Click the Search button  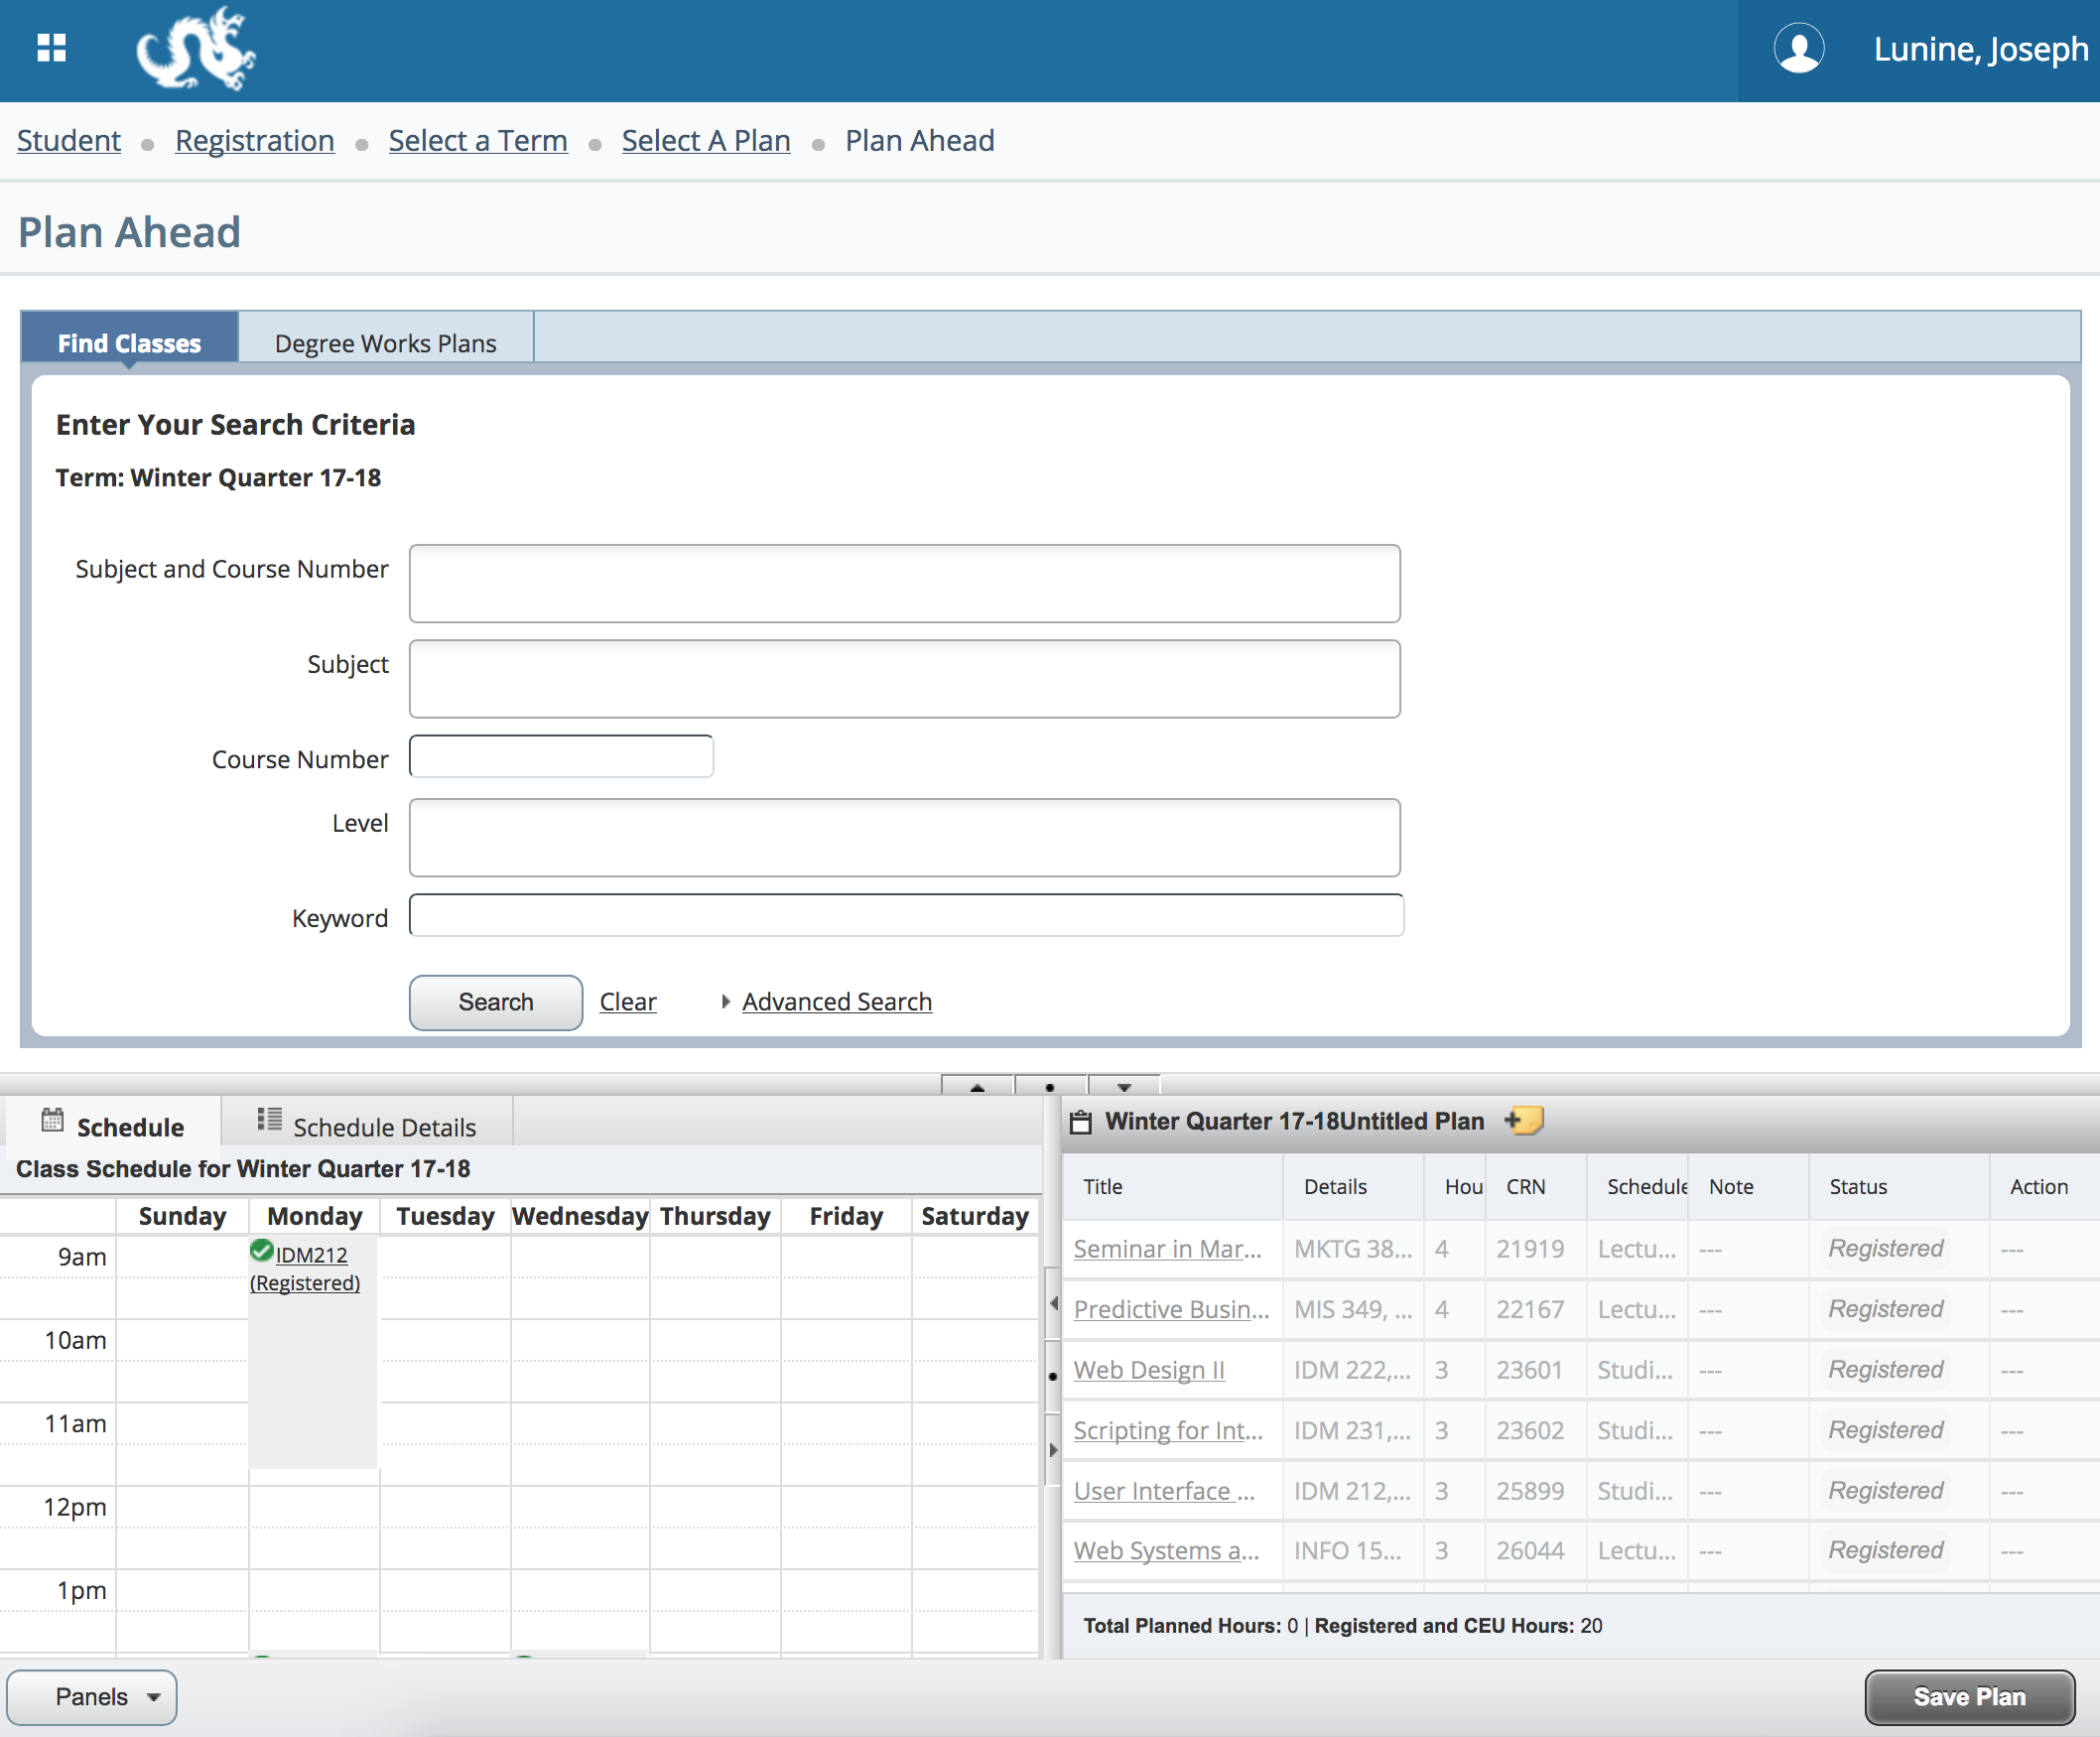click(493, 1002)
